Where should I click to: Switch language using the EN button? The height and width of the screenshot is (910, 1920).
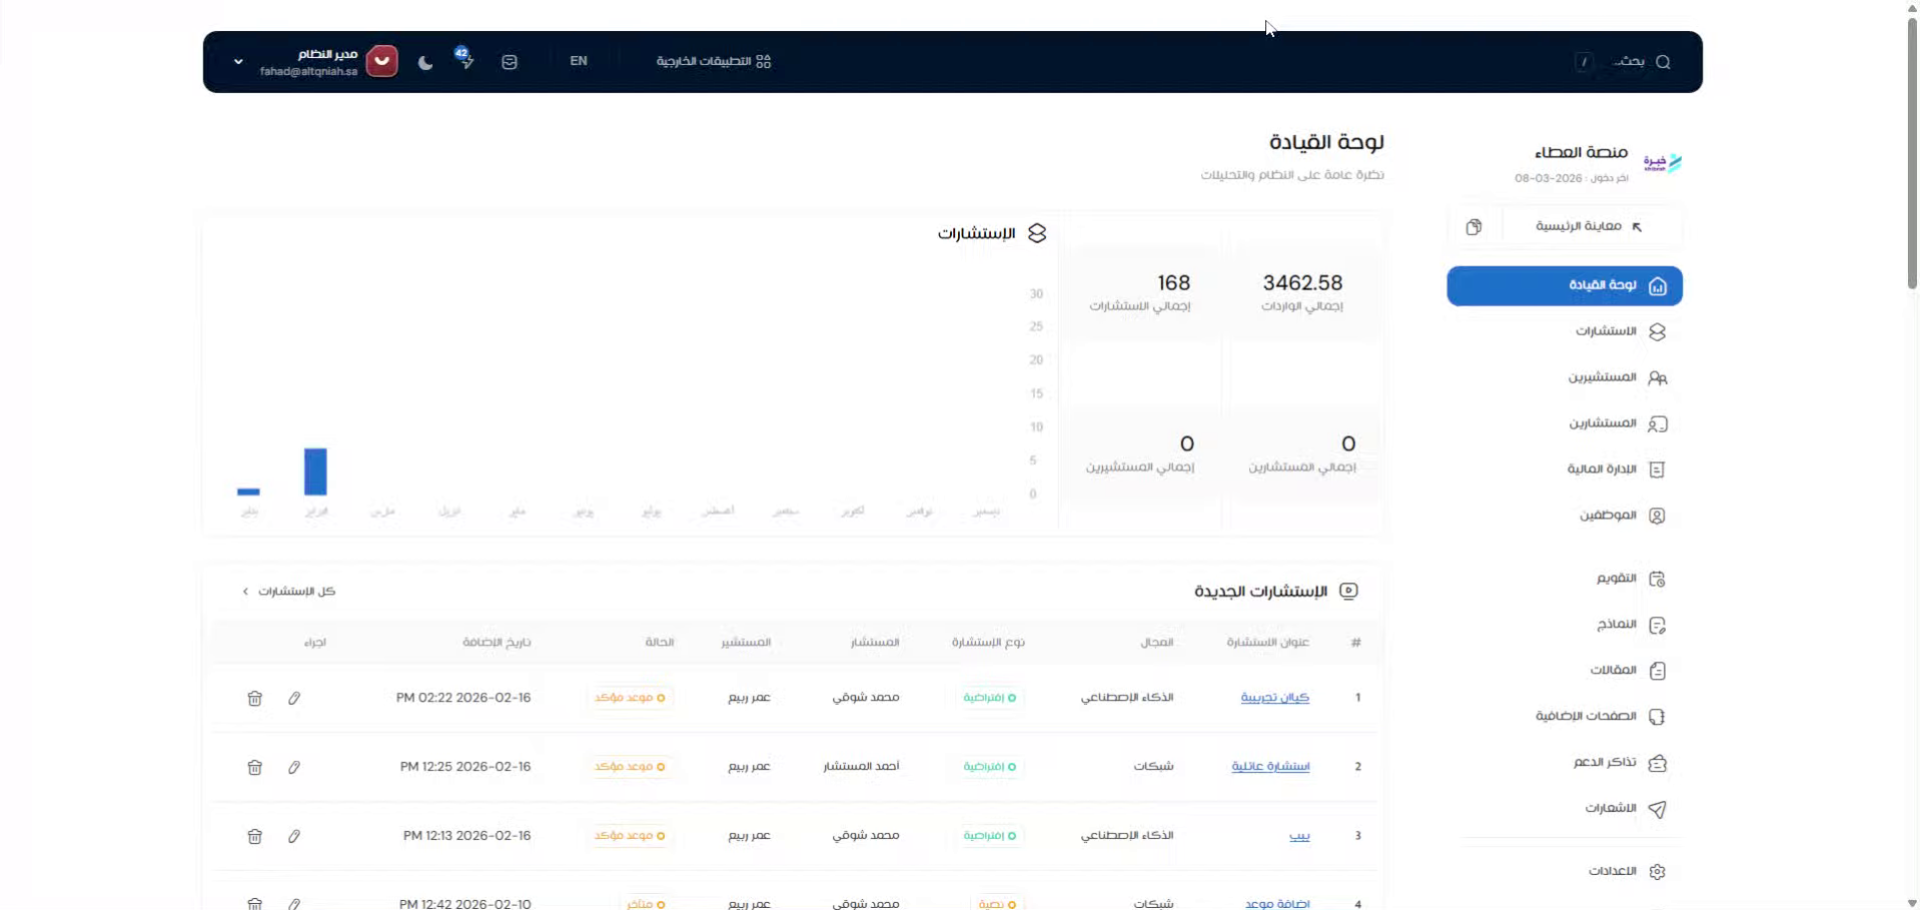point(578,61)
